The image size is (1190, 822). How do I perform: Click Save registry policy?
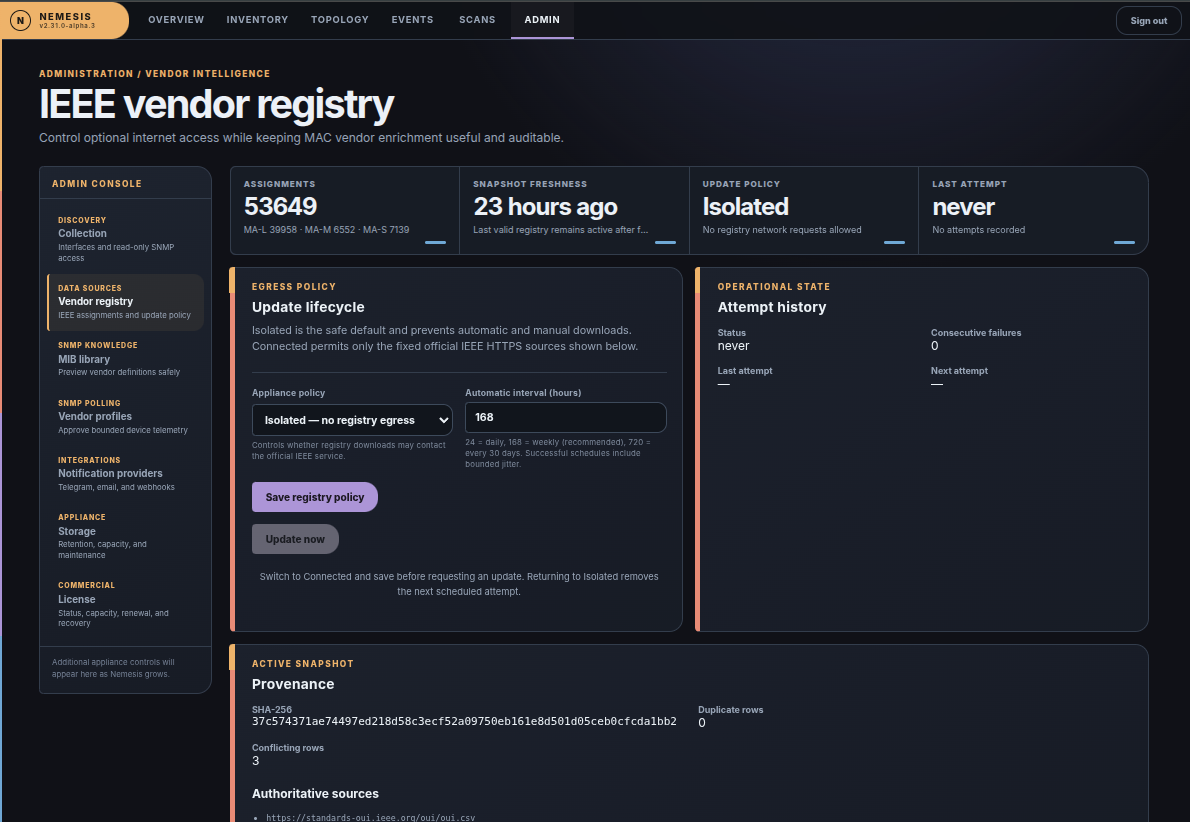point(315,497)
